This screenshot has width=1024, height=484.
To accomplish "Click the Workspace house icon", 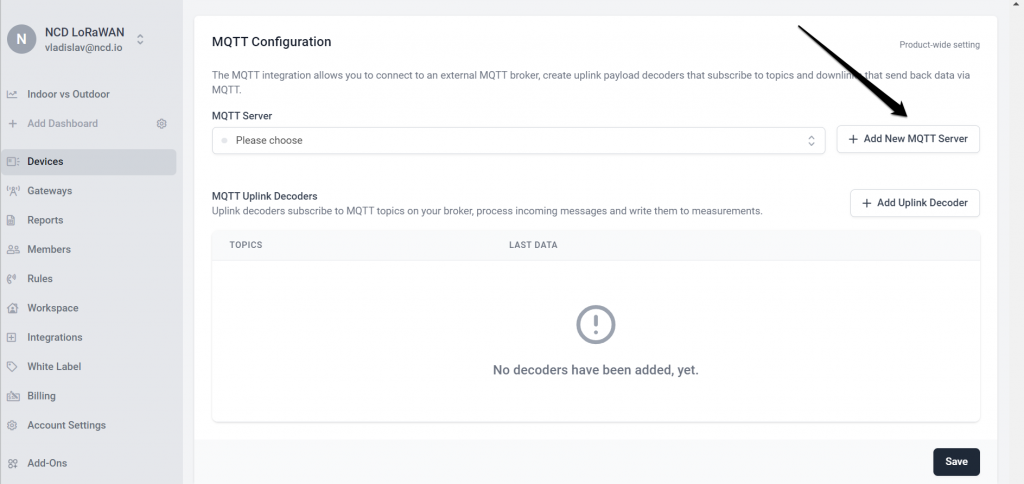I will (x=12, y=308).
